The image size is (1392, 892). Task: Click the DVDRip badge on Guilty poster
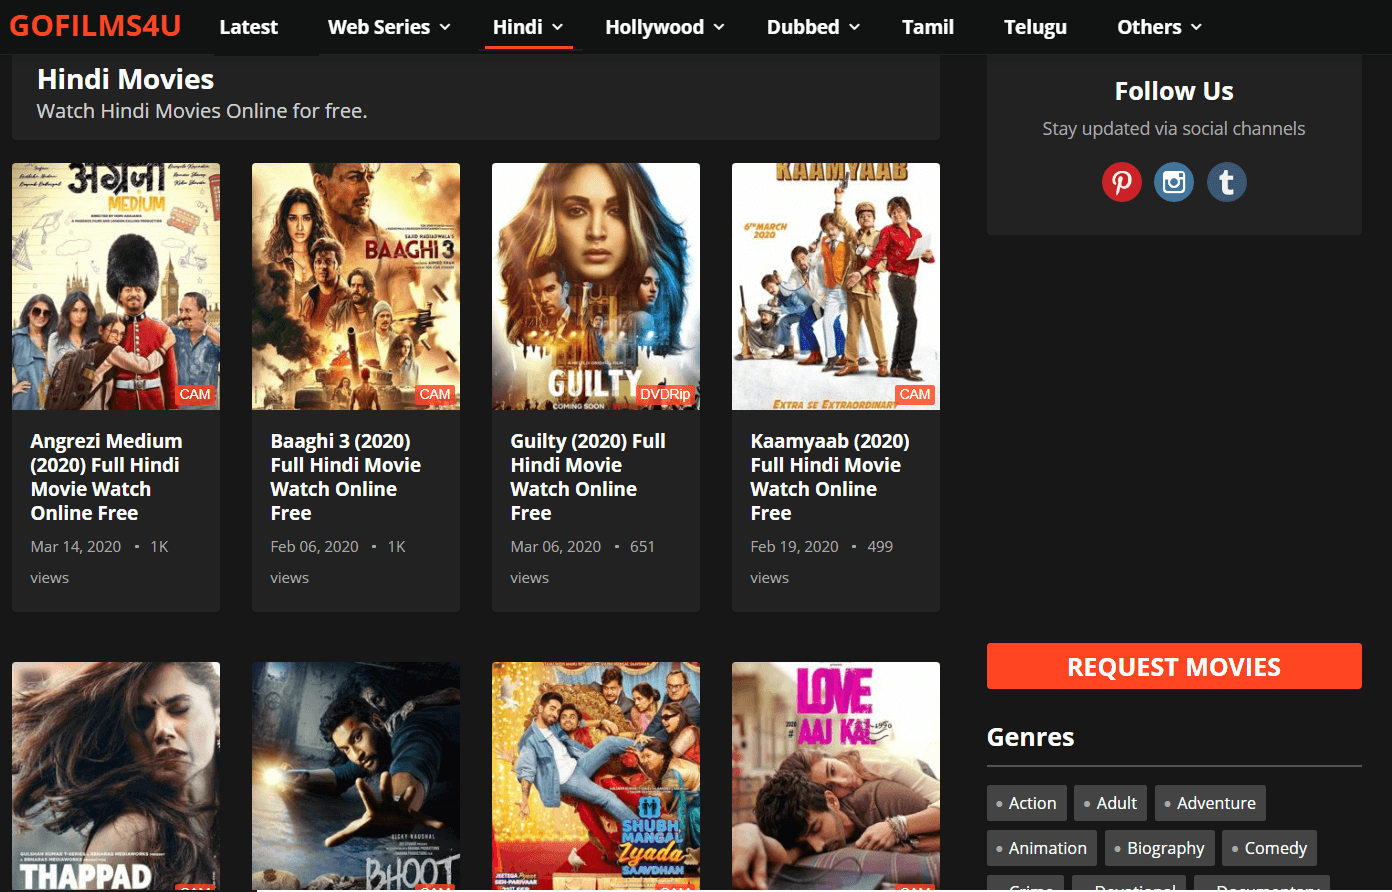665,395
